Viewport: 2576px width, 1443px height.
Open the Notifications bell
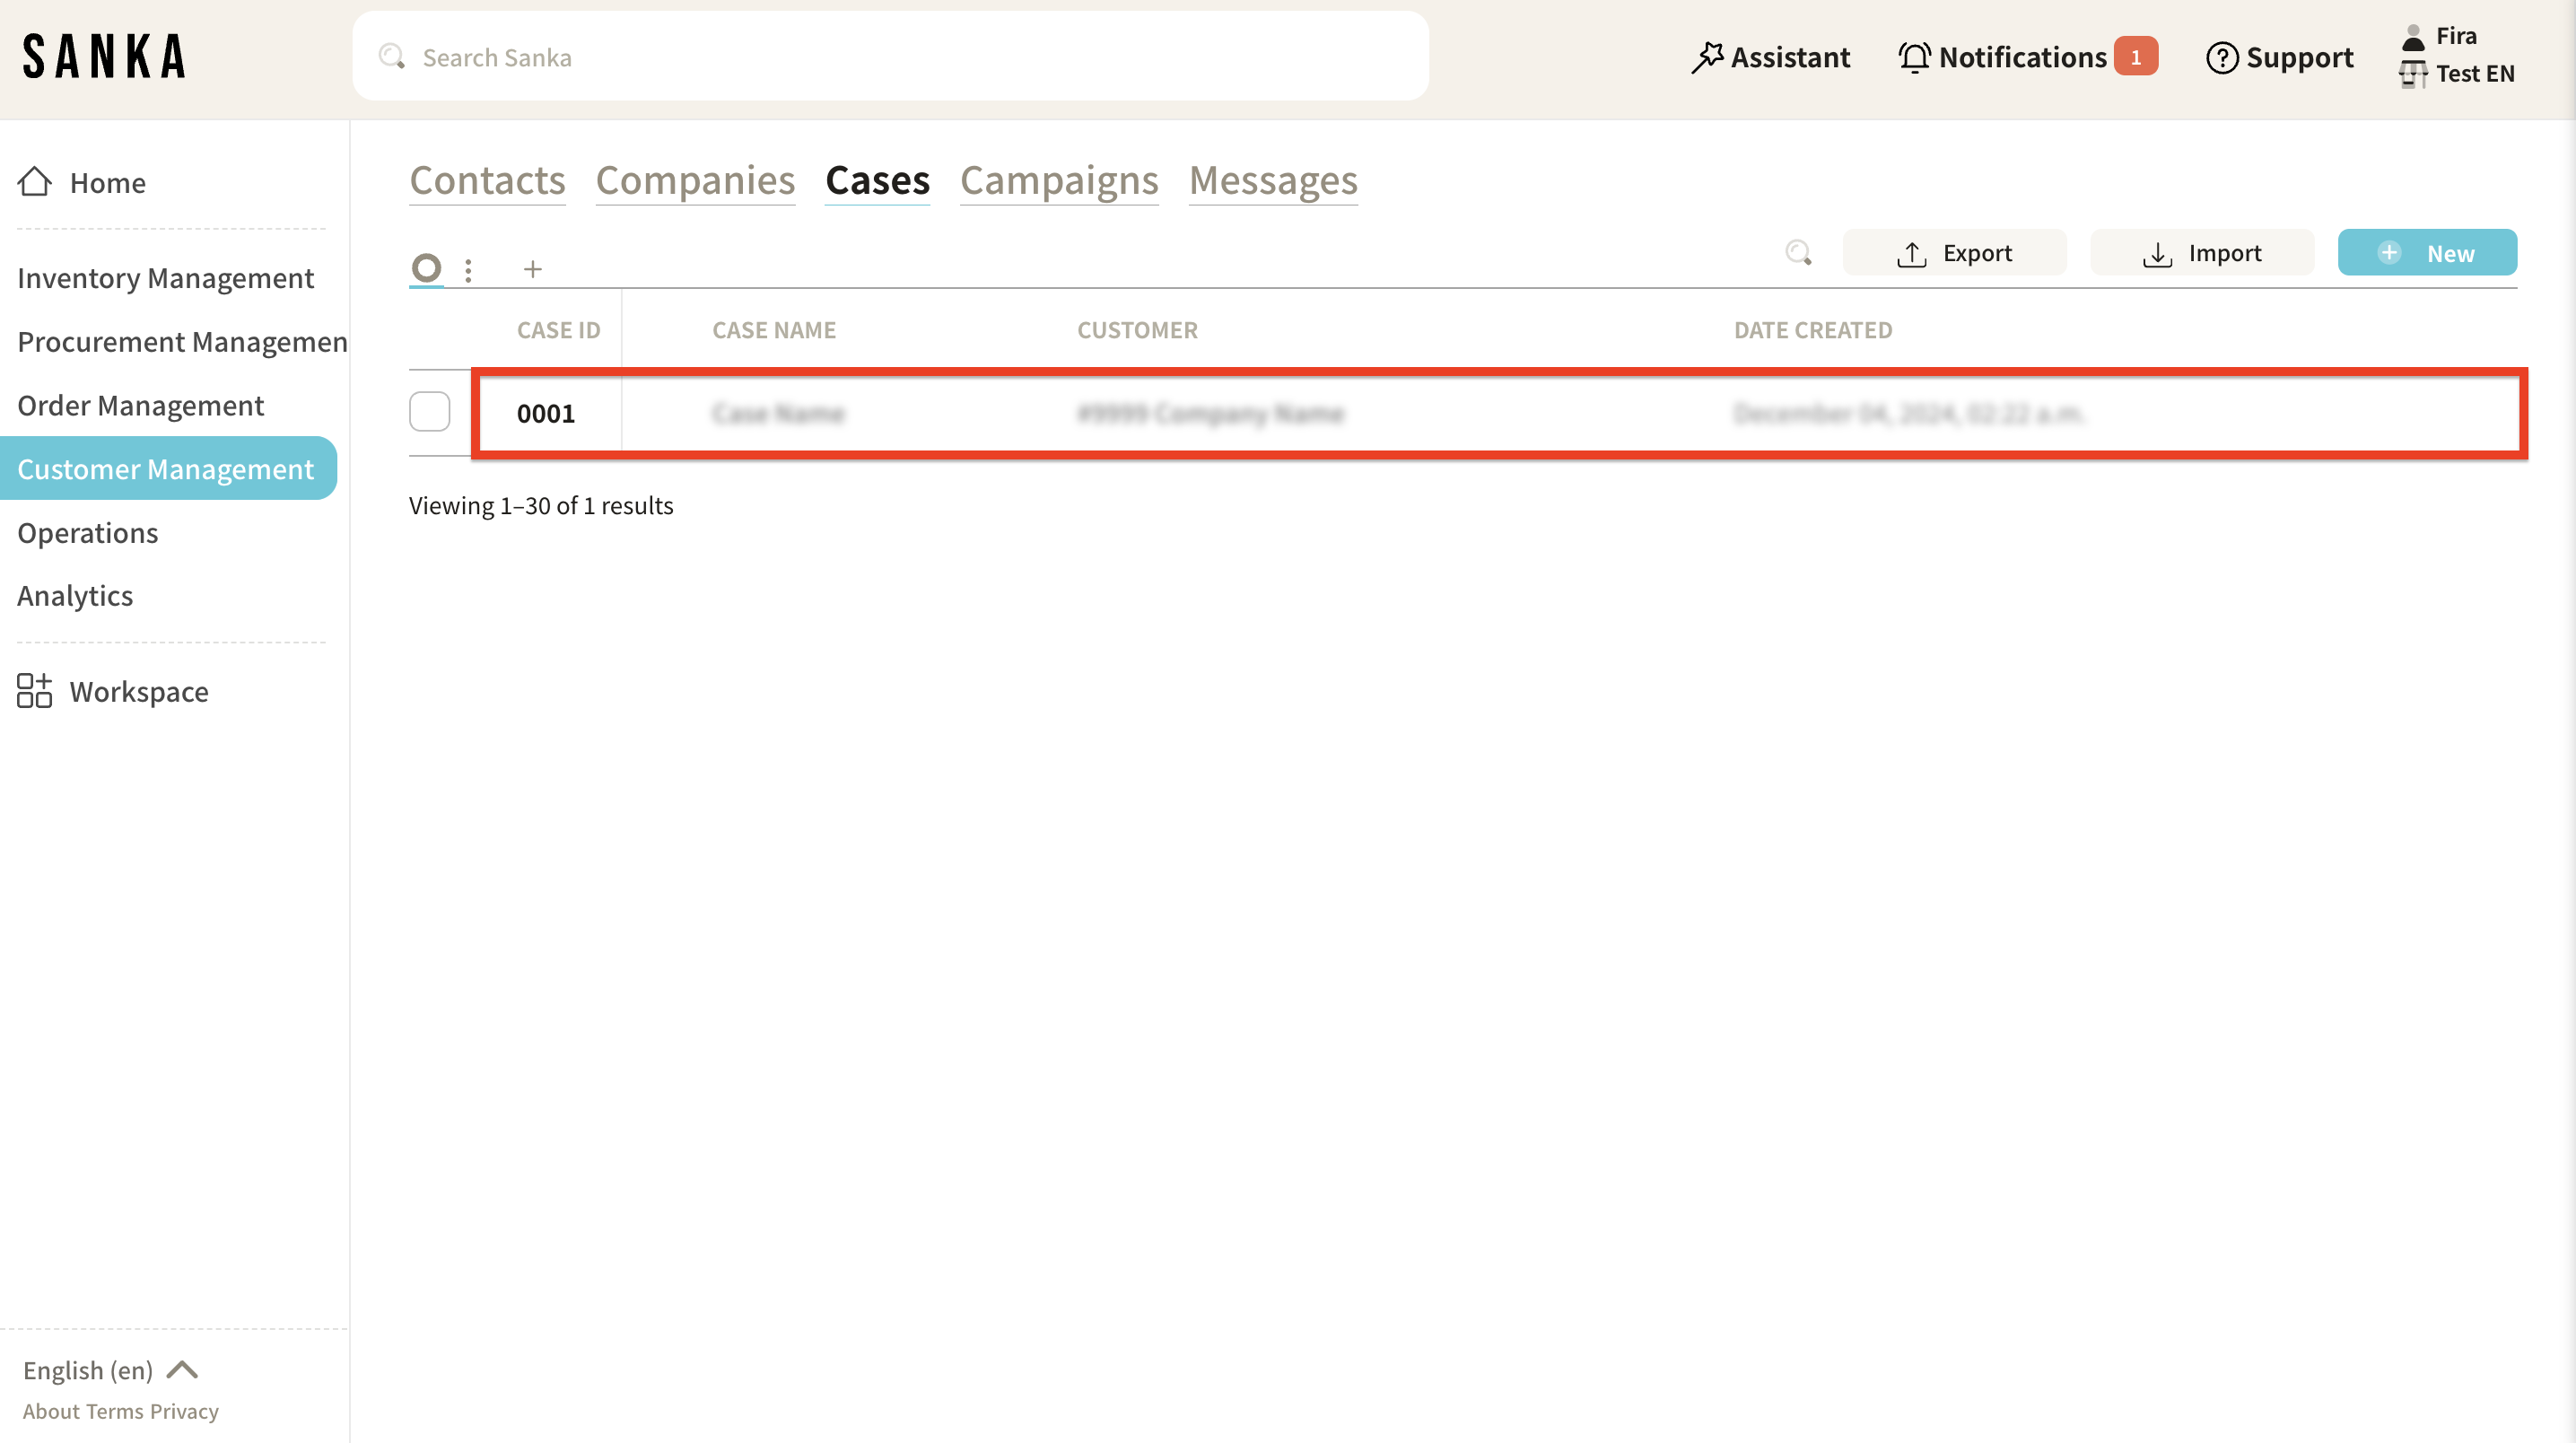pos(1914,57)
